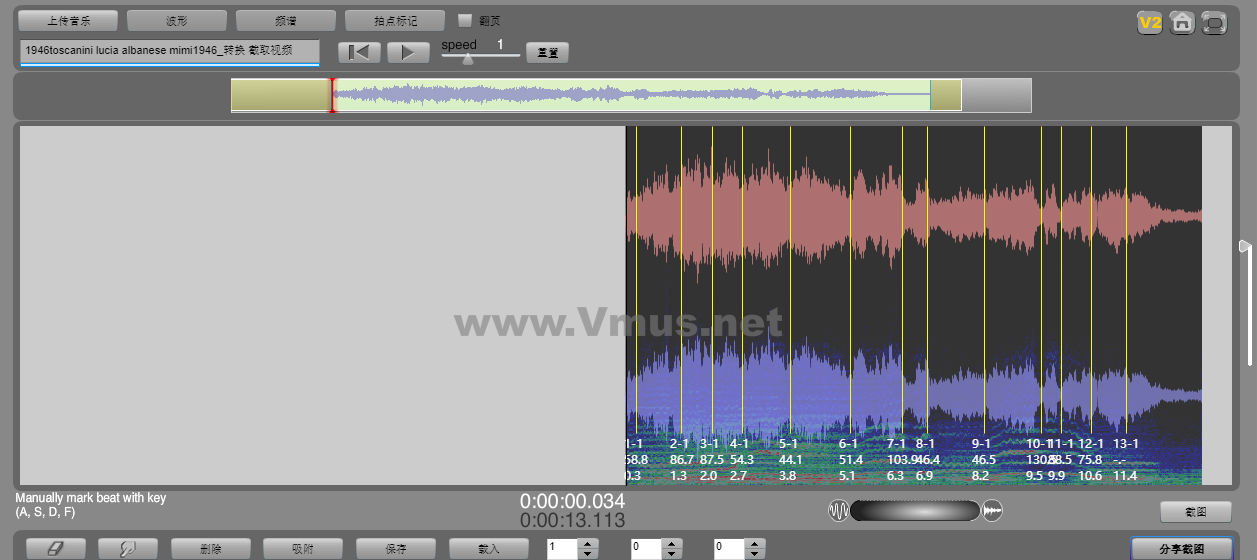Click the 删除 delete button
The image size is (1257, 560).
point(211,549)
